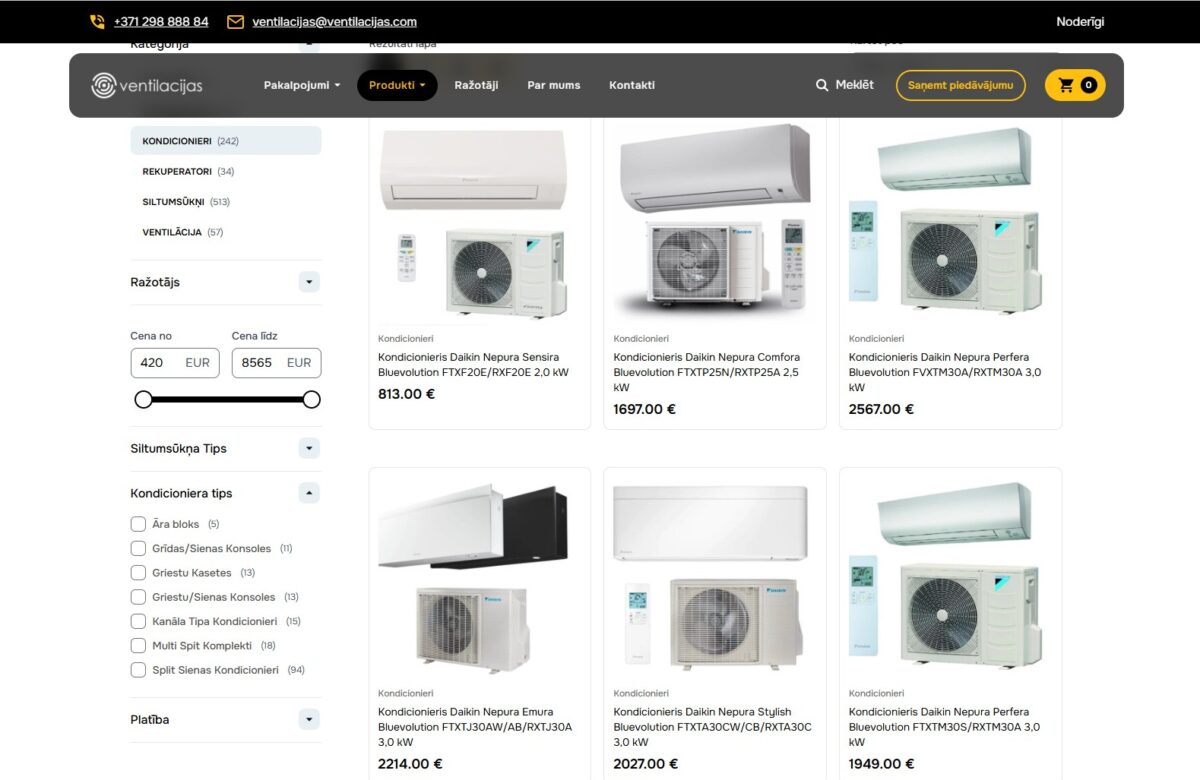1200x780 pixels.
Task: Click the Cena no label
Action: tap(151, 336)
